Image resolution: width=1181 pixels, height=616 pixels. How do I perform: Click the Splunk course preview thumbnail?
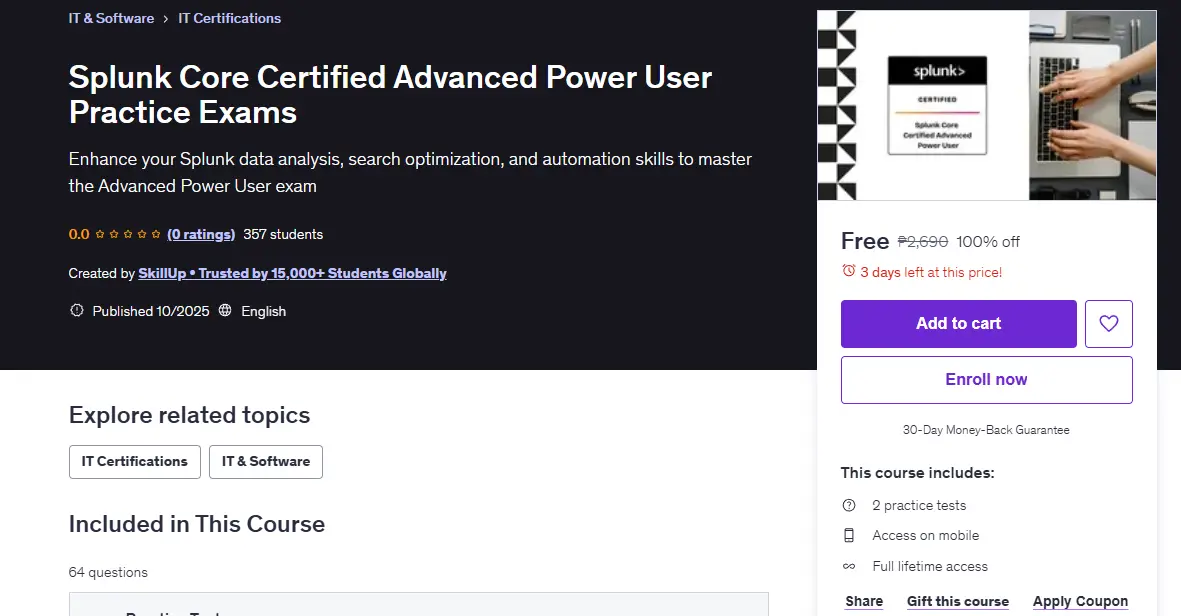[x=987, y=105]
